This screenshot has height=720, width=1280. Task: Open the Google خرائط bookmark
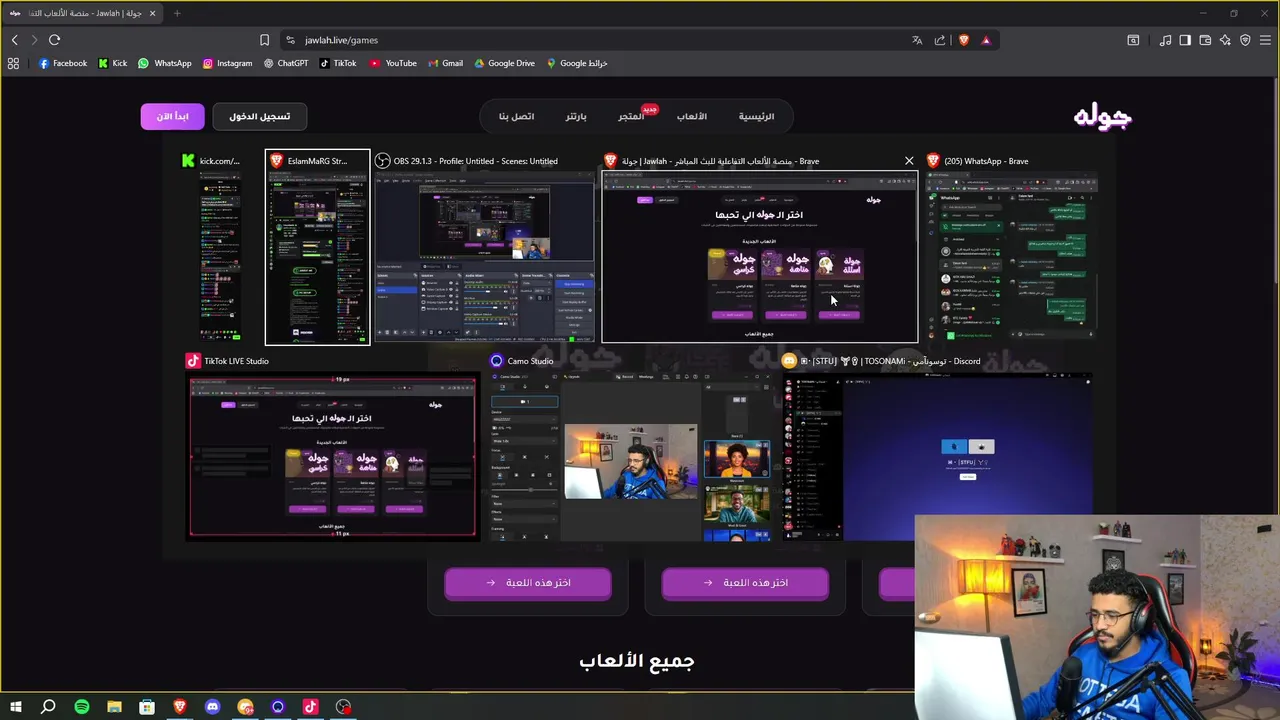[576, 63]
